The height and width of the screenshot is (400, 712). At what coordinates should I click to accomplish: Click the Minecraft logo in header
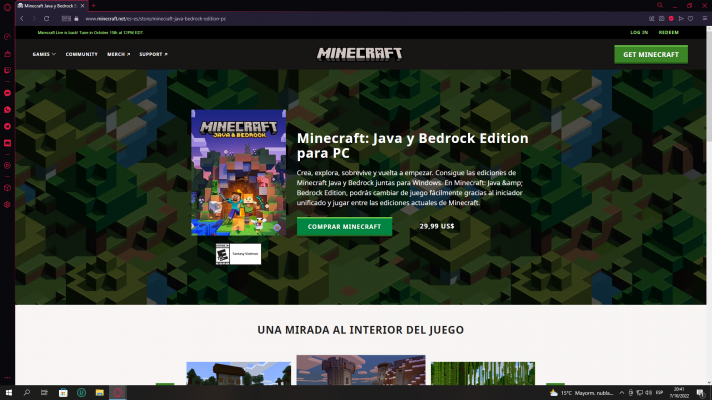pyautogui.click(x=359, y=54)
